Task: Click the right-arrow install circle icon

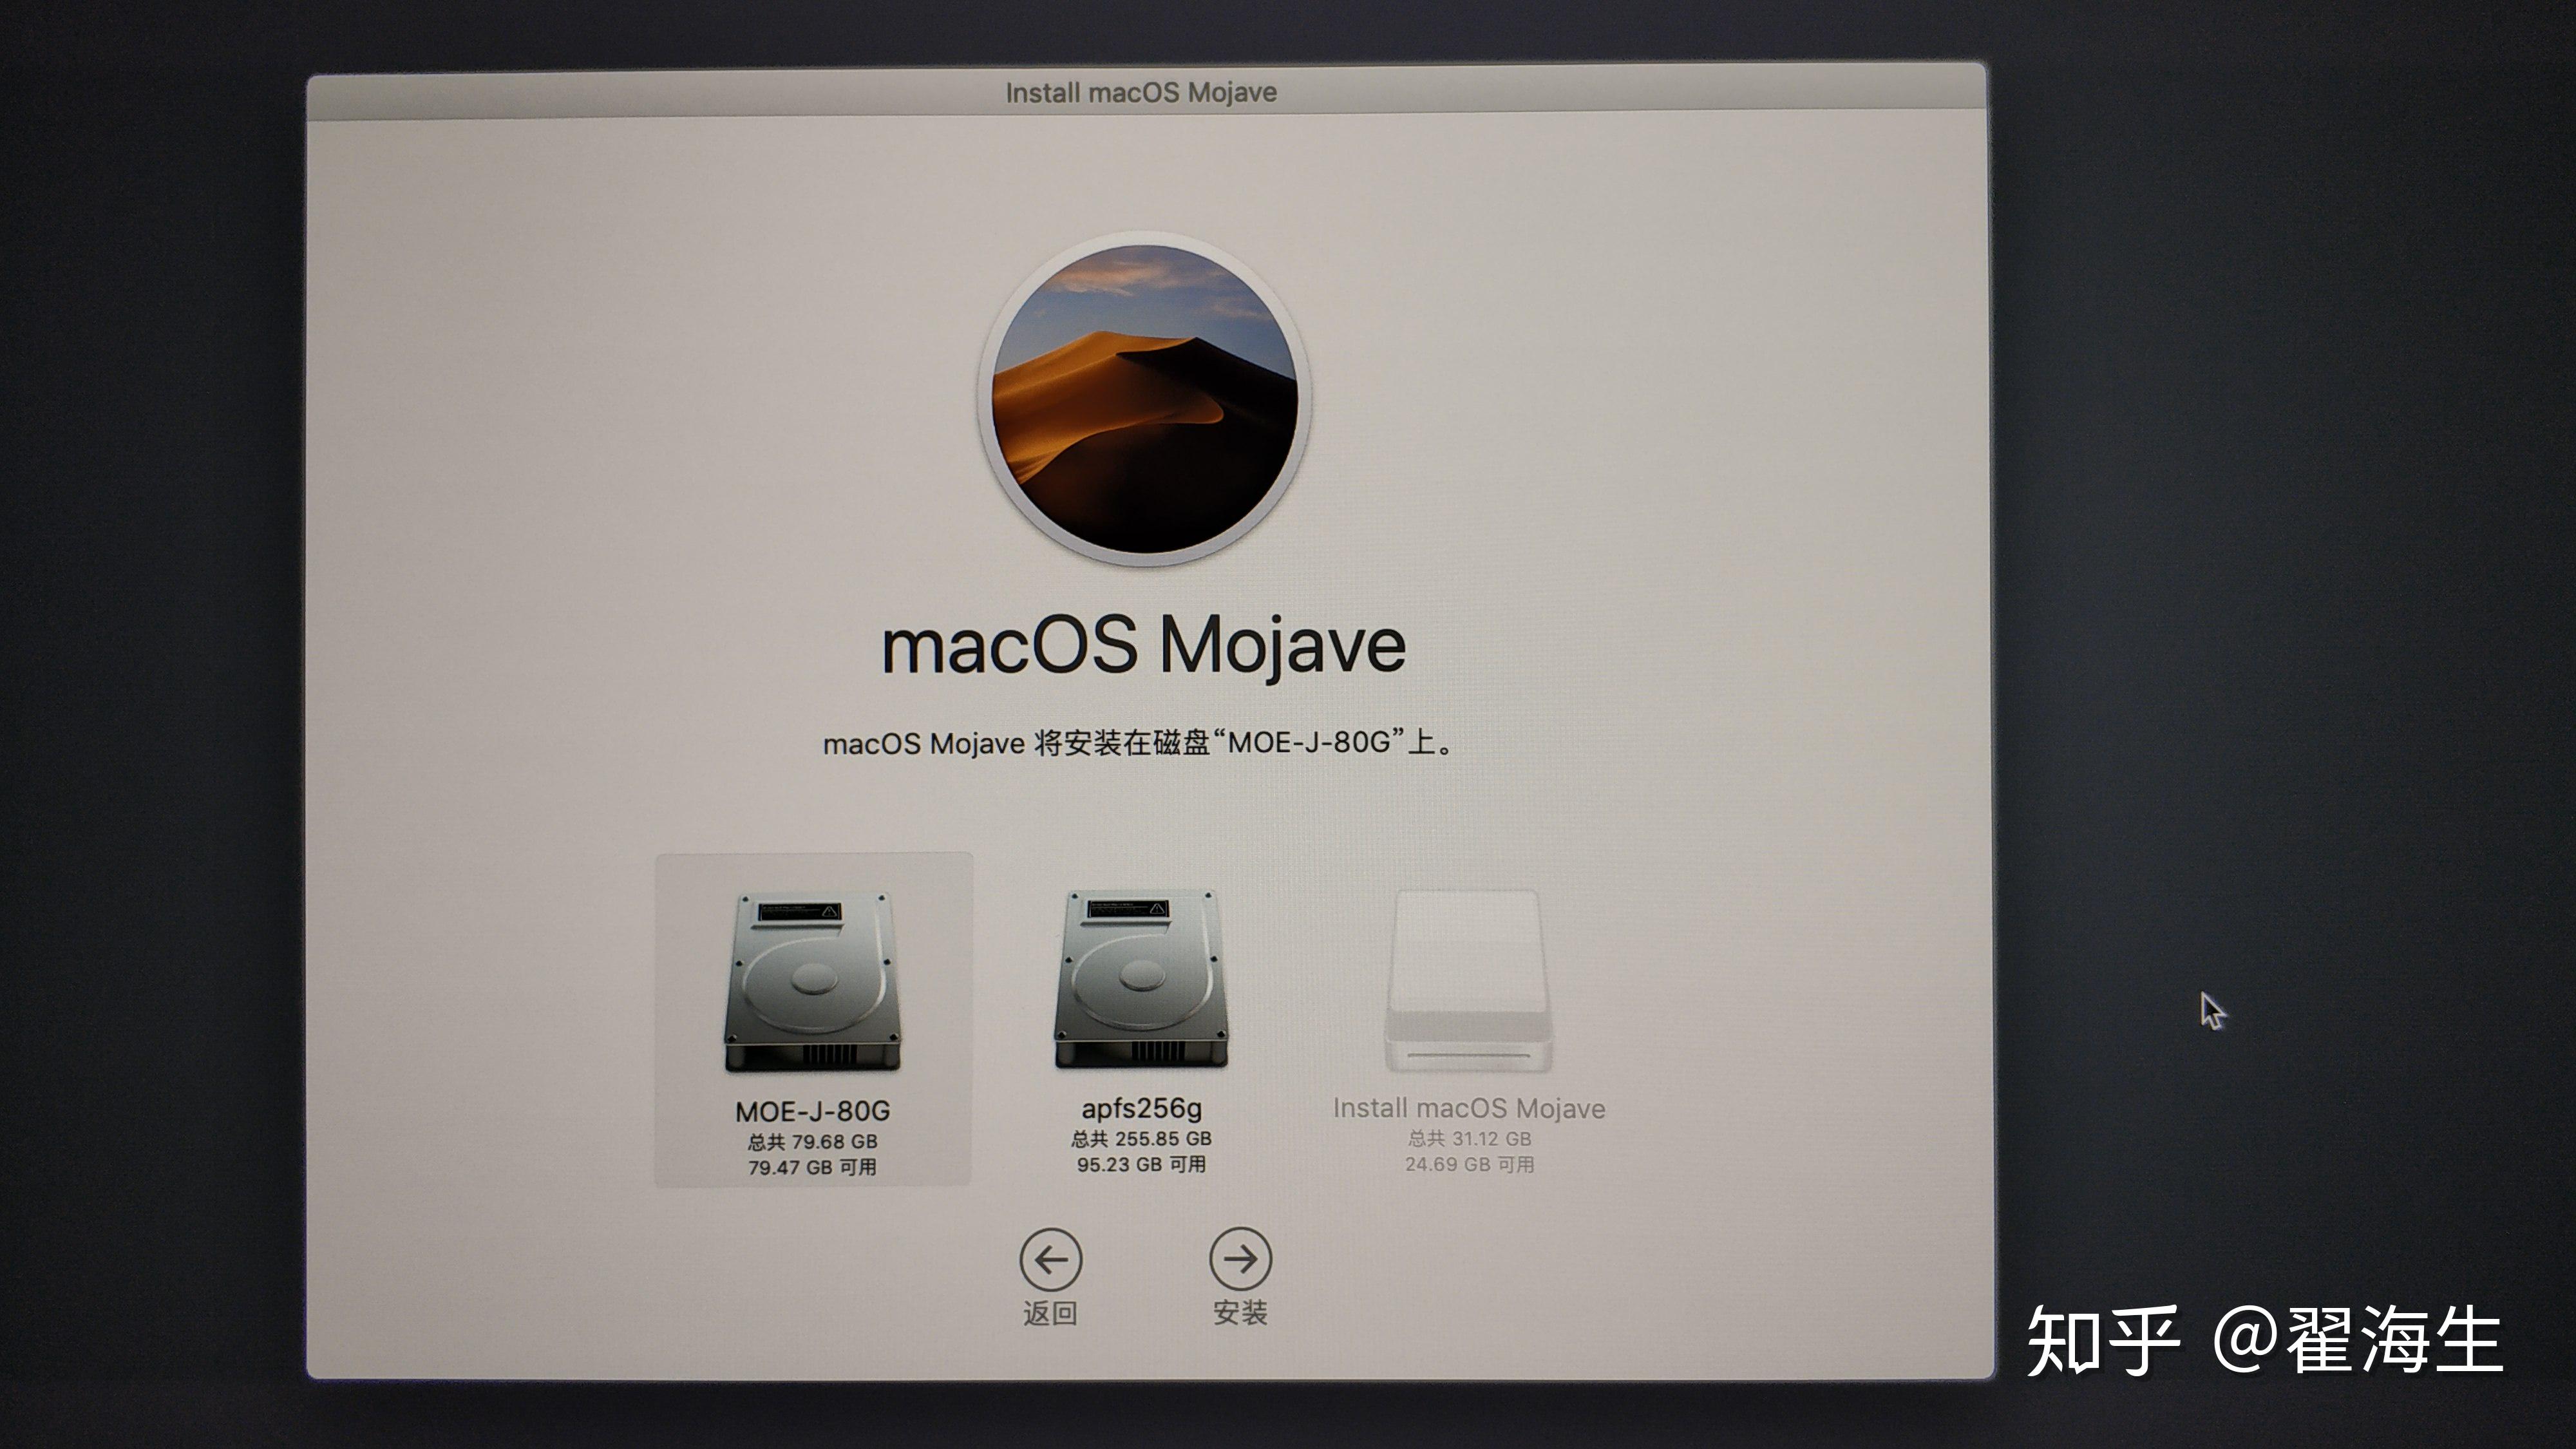Action: 1240,1259
